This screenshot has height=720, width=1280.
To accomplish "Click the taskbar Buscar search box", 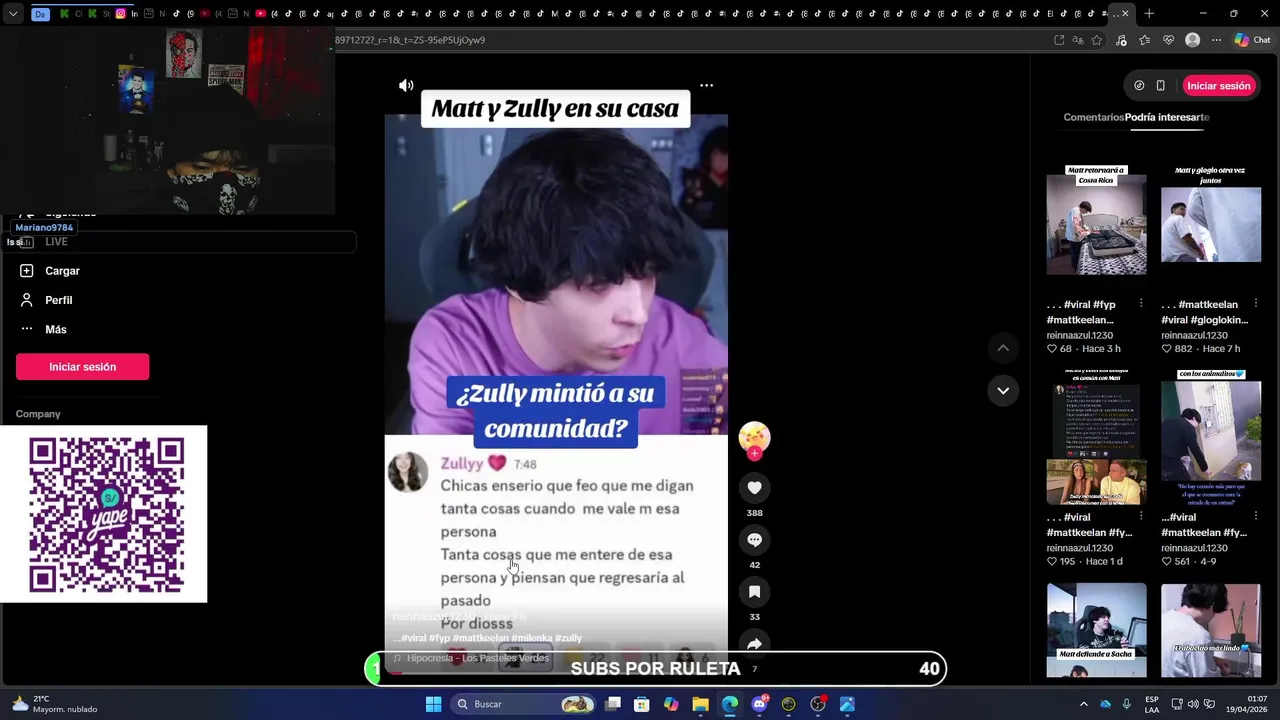I will pyautogui.click(x=524, y=704).
